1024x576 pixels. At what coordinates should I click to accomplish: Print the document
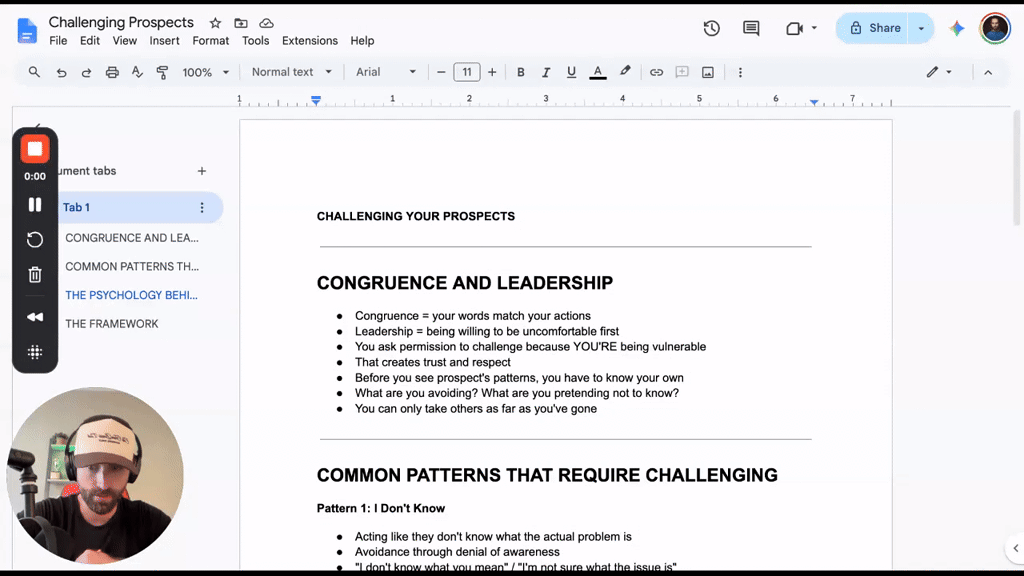pos(112,72)
